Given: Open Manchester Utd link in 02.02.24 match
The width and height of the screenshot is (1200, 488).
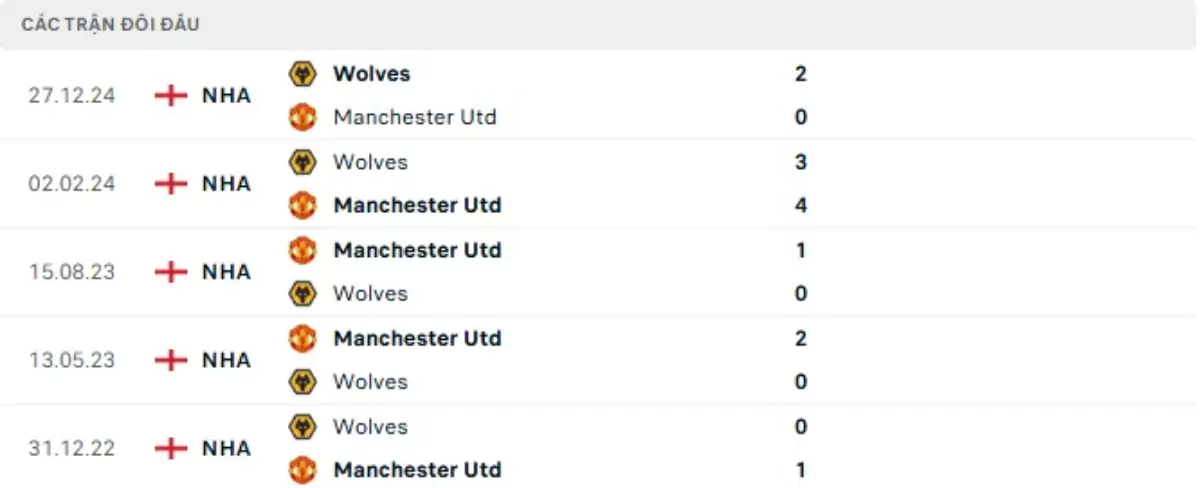Looking at the screenshot, I should tap(417, 206).
